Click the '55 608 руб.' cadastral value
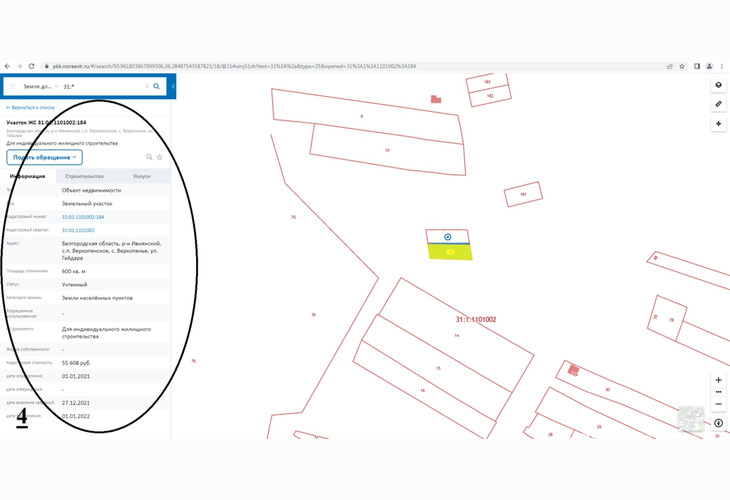 click(x=76, y=363)
